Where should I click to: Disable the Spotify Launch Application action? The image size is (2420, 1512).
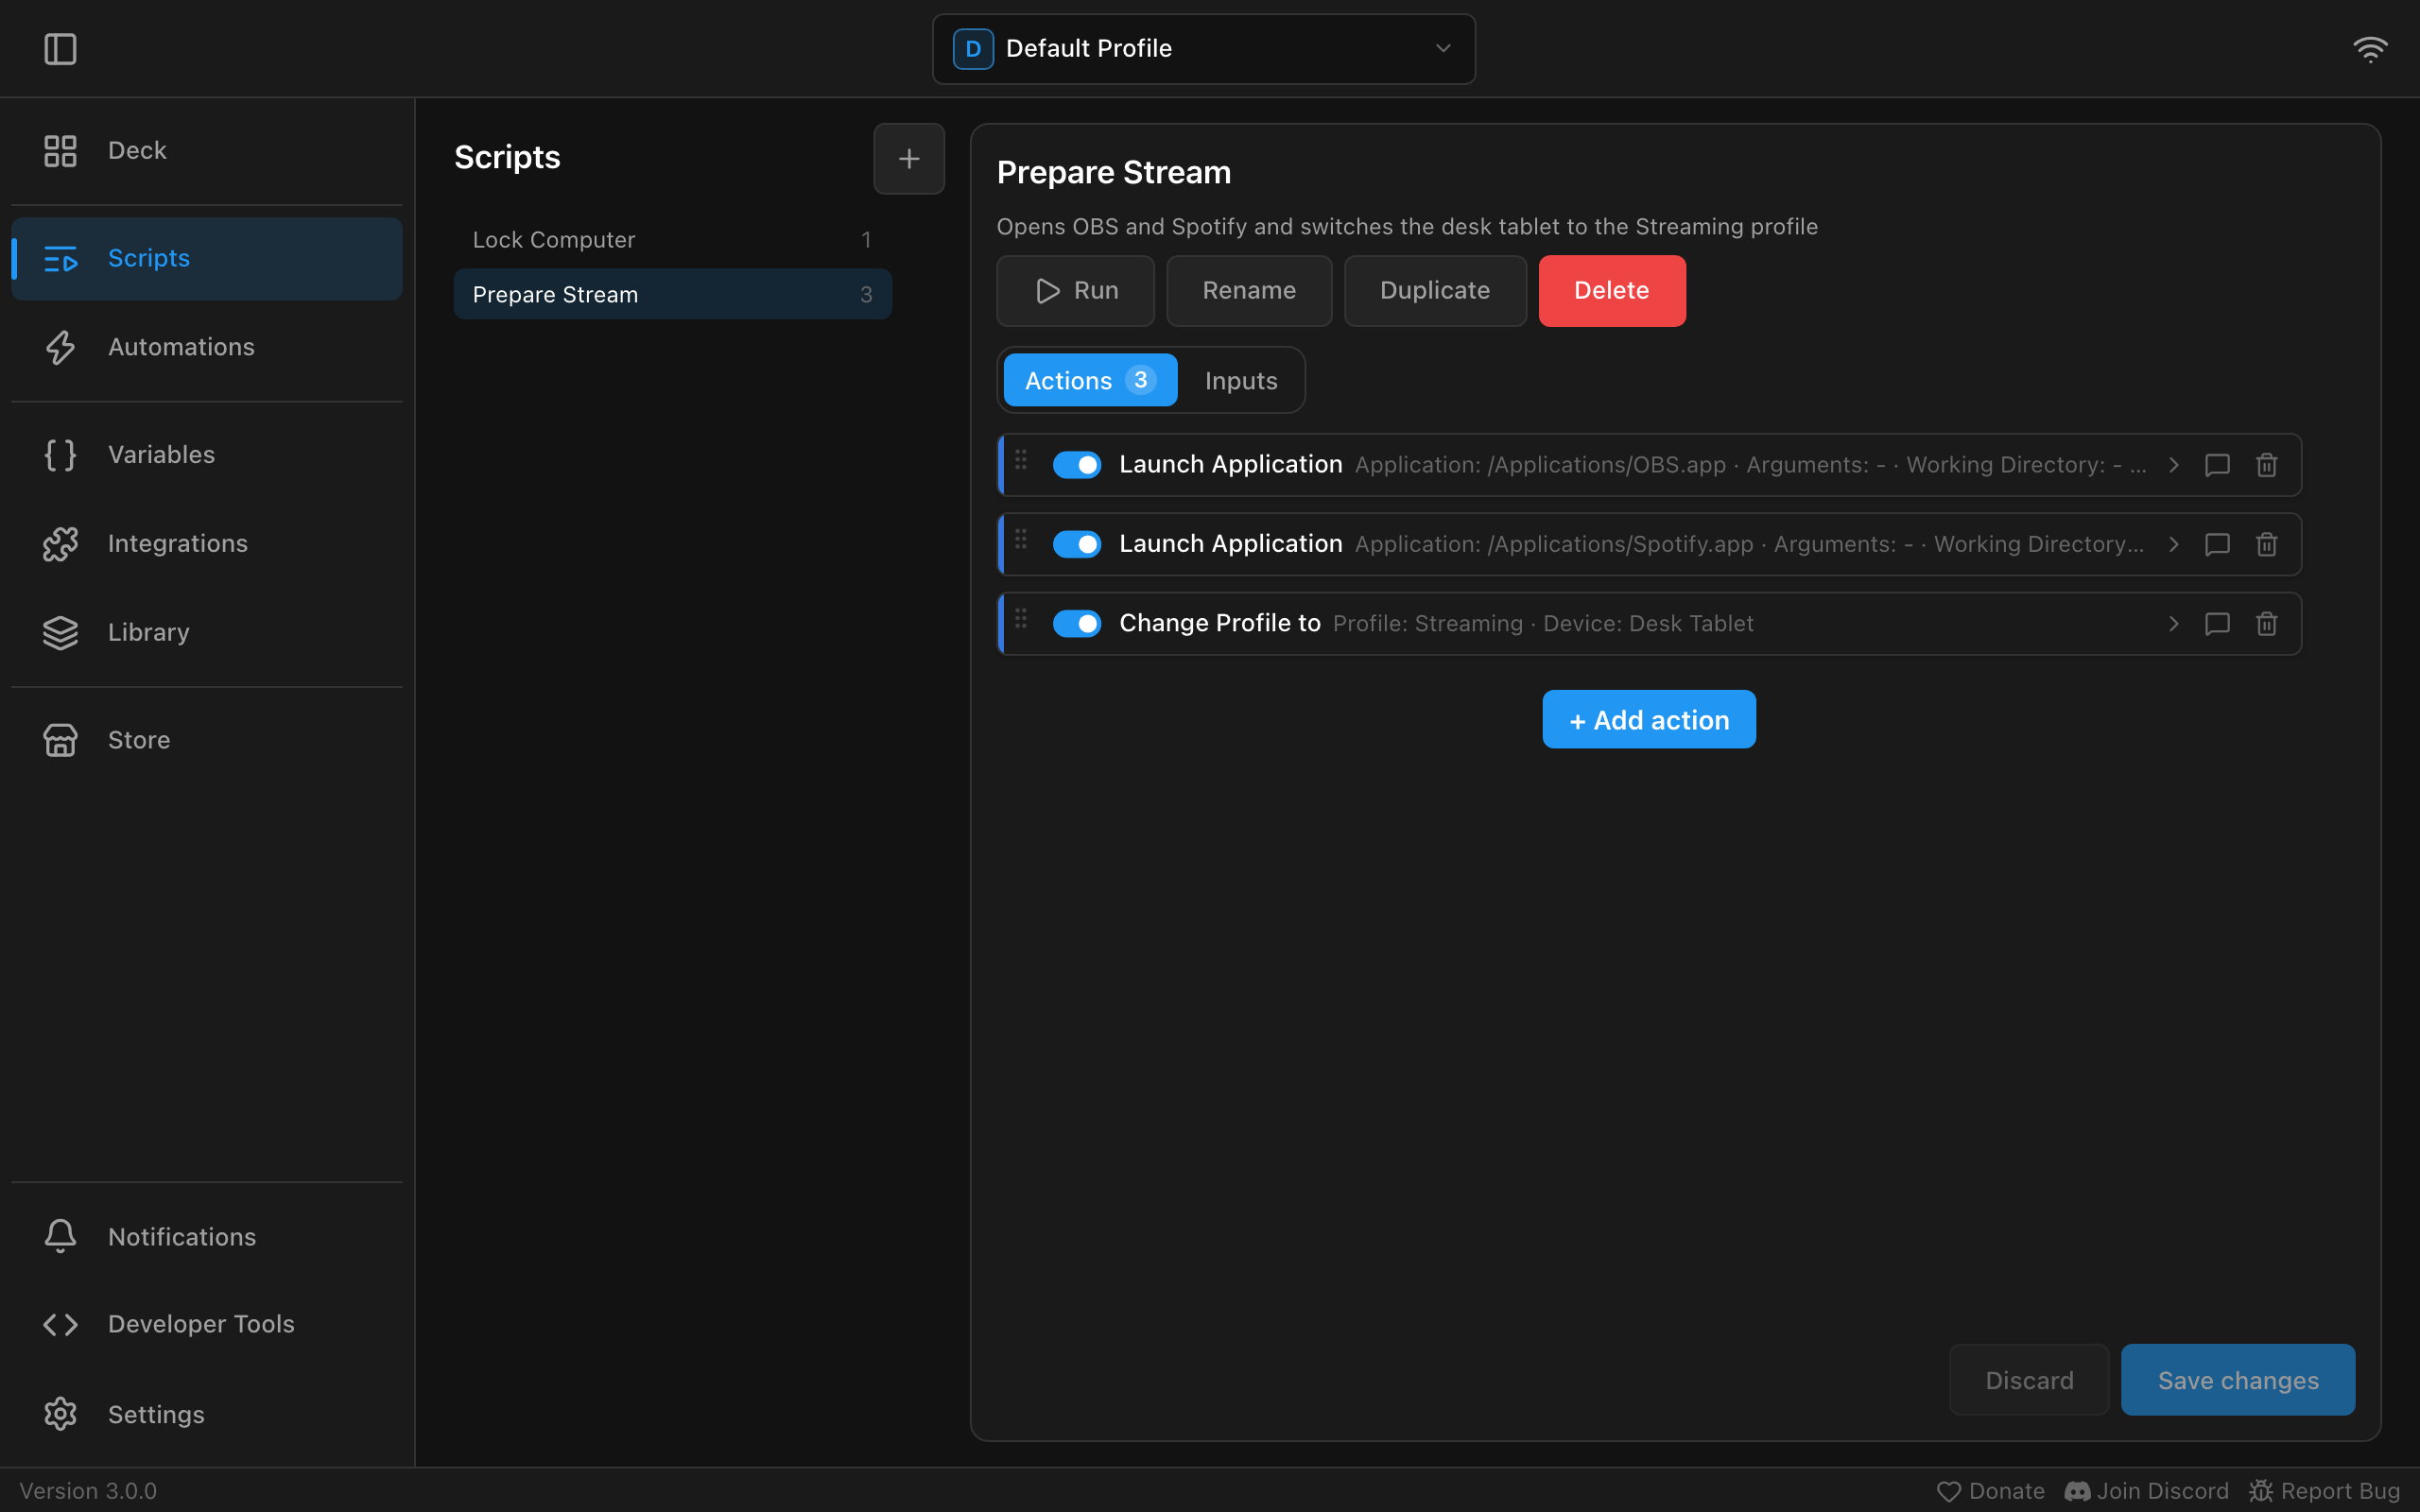pyautogui.click(x=1076, y=544)
